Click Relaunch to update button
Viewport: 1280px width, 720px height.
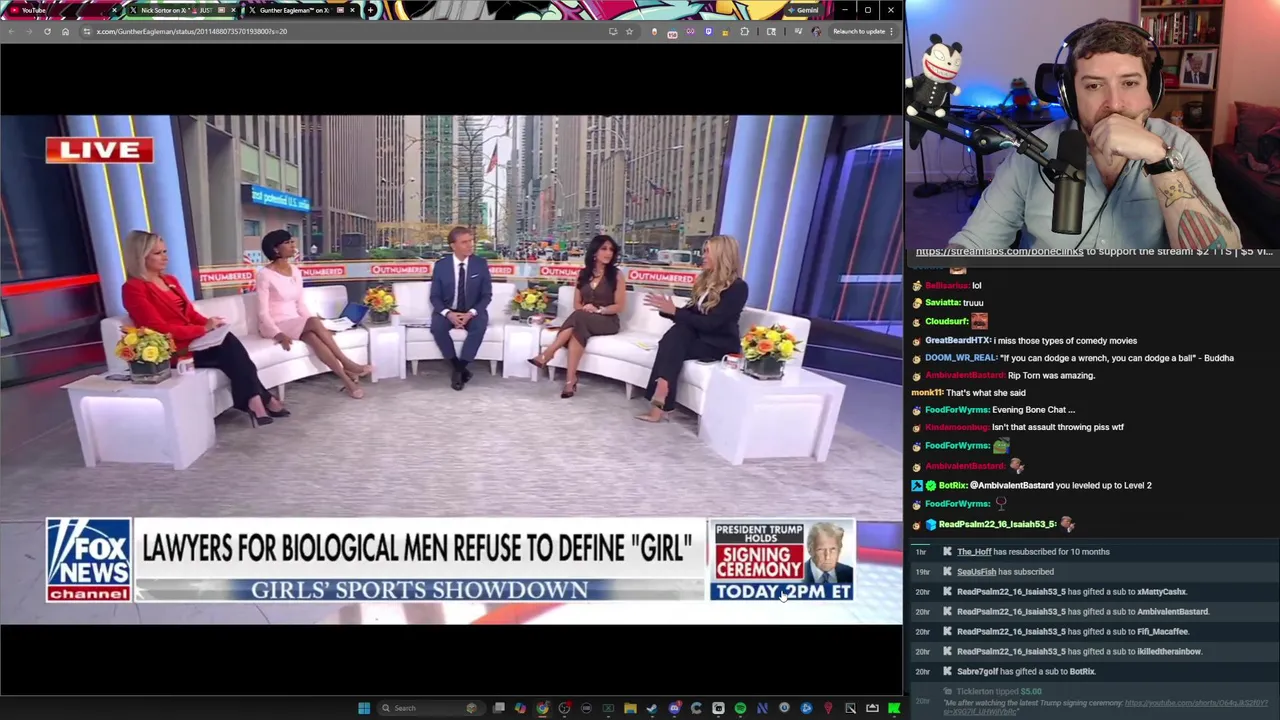pyautogui.click(x=863, y=31)
